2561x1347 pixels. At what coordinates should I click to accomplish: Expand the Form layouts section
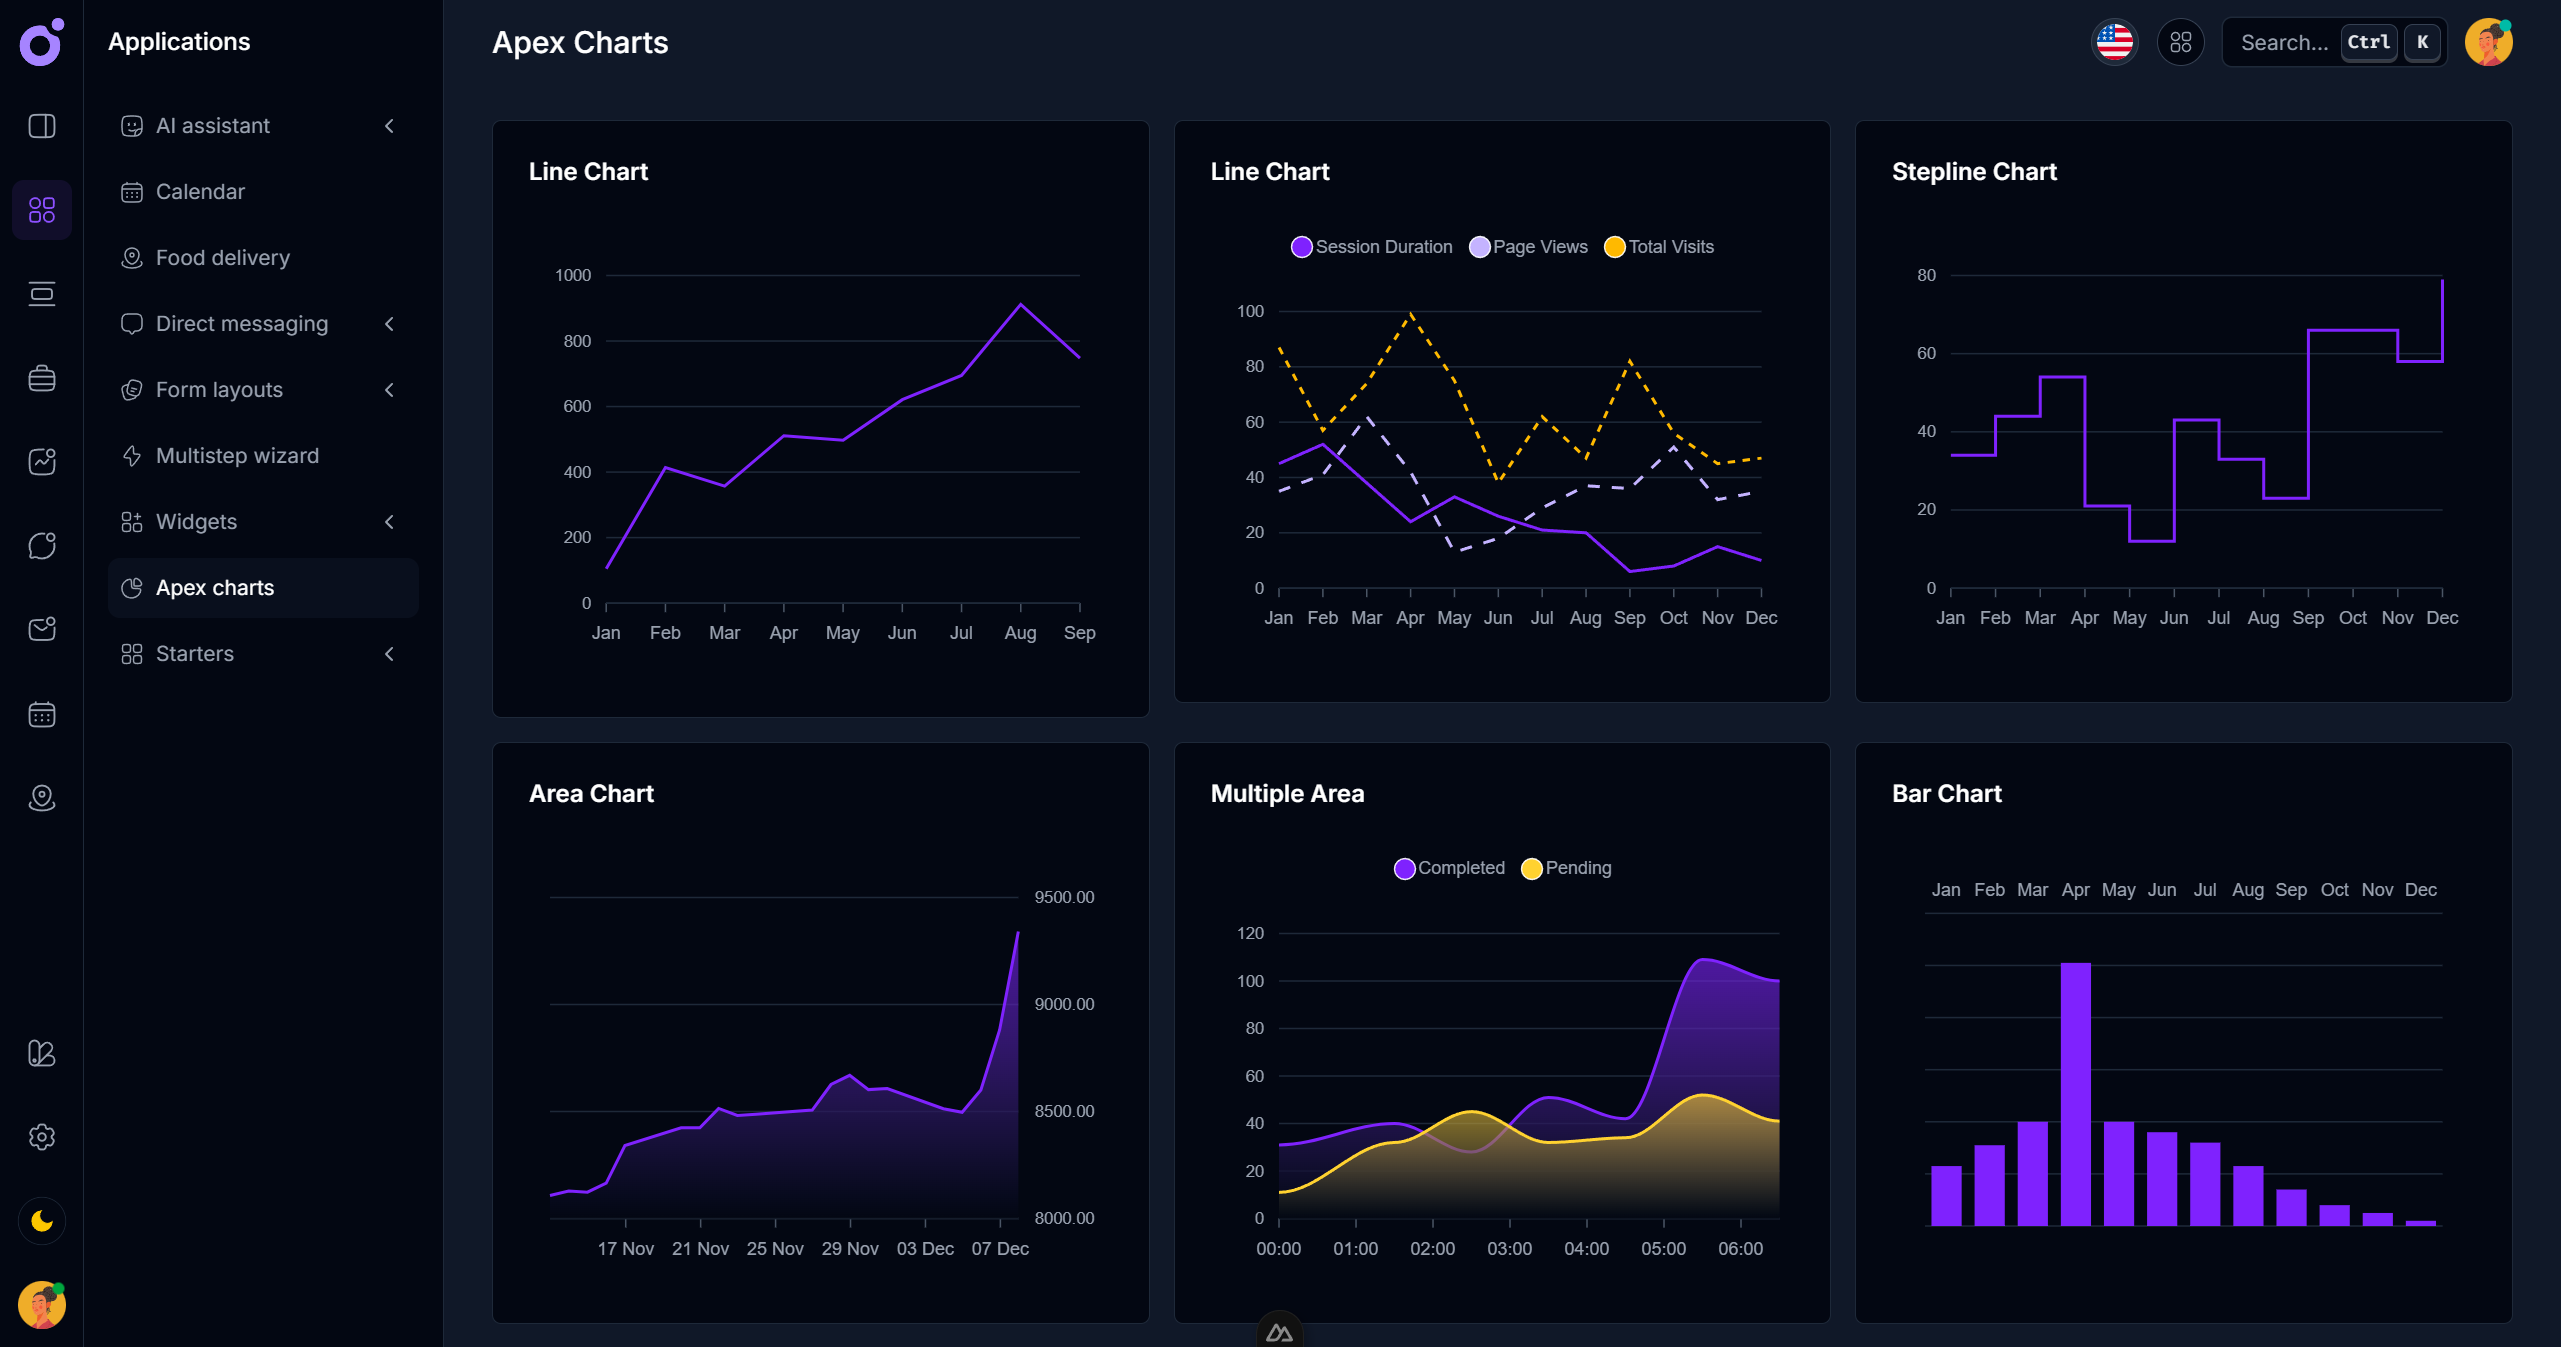(219, 389)
